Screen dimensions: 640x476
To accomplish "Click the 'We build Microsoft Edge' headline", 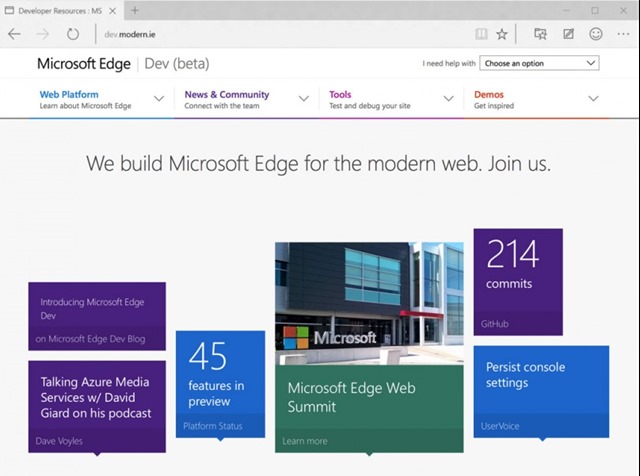I will [318, 164].
